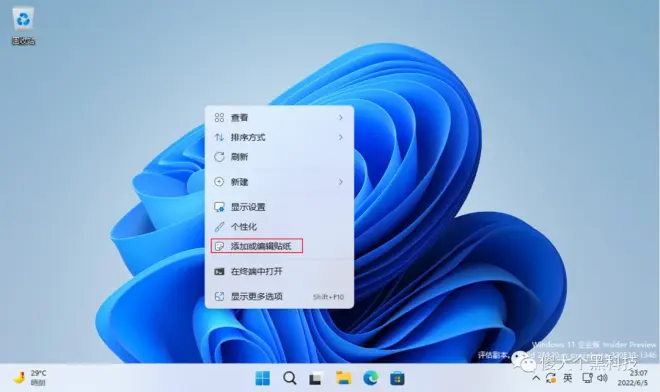Show hidden tray icons chevron
Screen dimensions: 660x392
pos(536,378)
